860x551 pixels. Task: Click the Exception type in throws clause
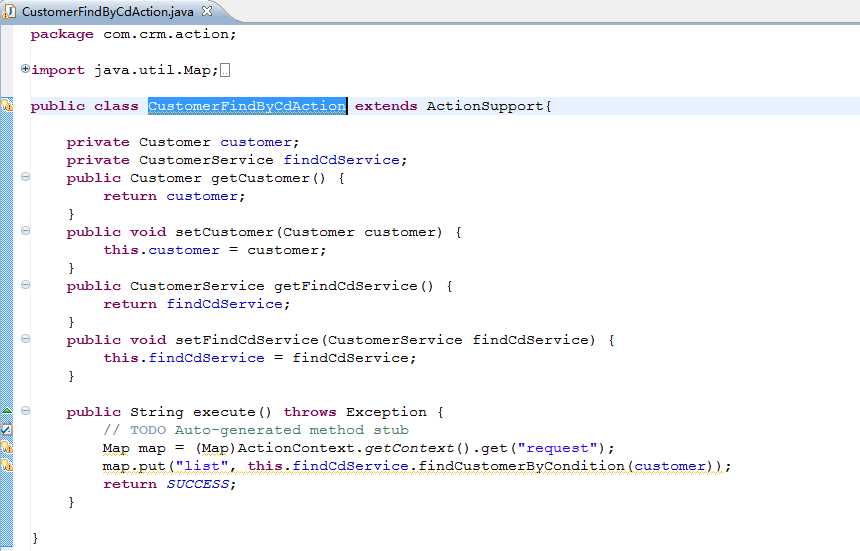386,412
